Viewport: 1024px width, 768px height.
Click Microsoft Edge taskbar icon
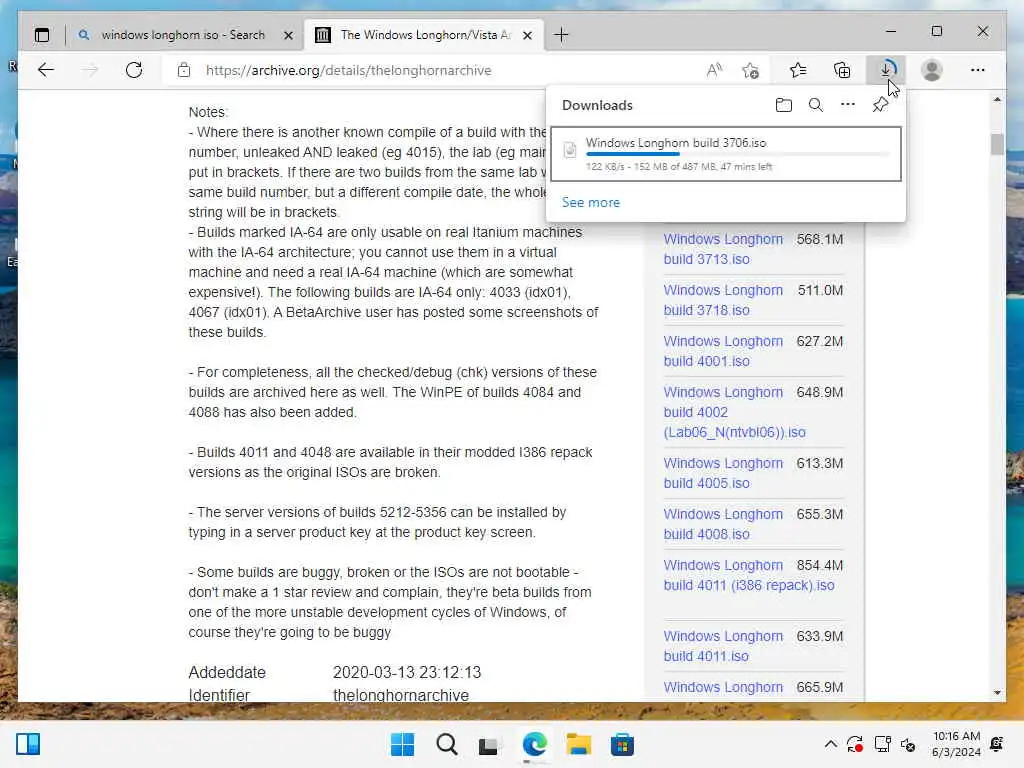coord(535,744)
